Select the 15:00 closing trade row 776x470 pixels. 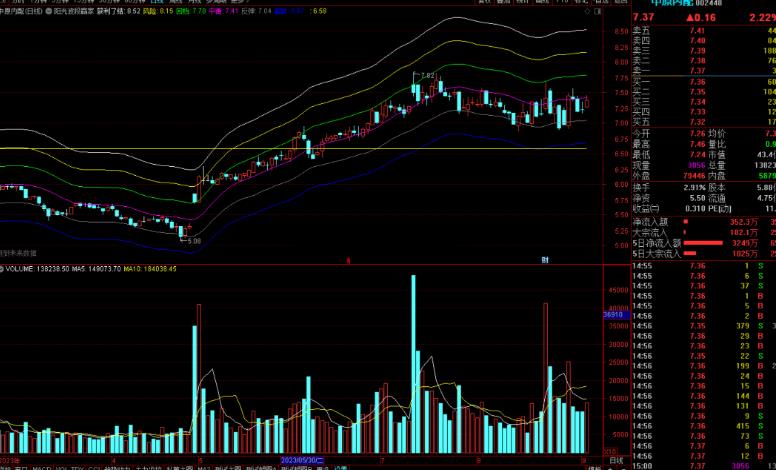tap(704, 466)
